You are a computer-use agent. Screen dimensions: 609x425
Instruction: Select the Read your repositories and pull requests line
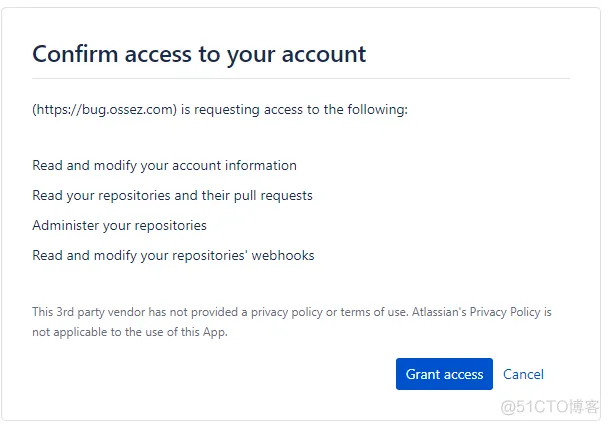point(172,195)
